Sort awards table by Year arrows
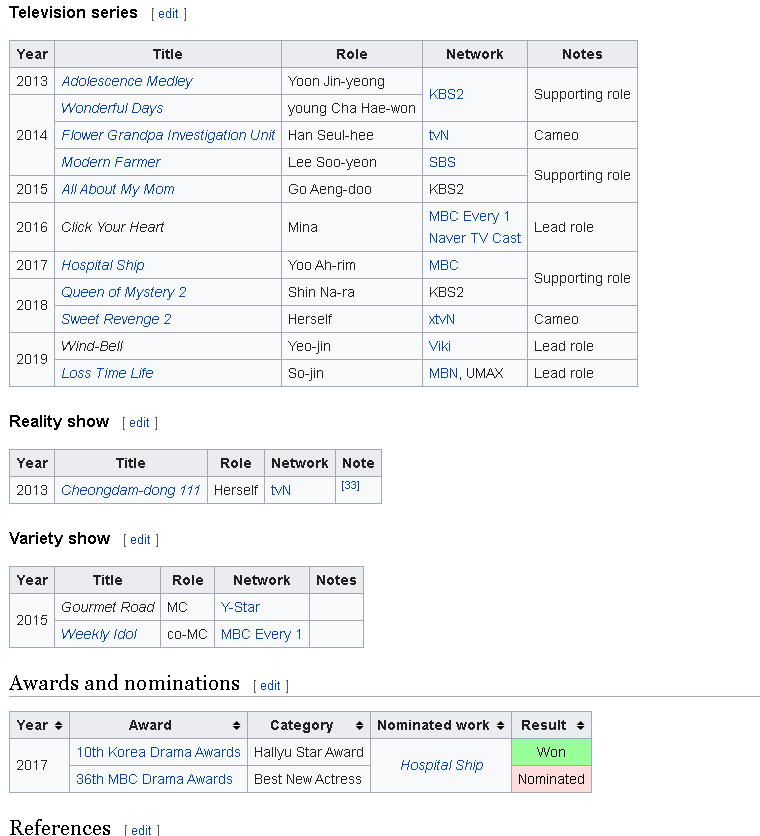 coord(59,725)
